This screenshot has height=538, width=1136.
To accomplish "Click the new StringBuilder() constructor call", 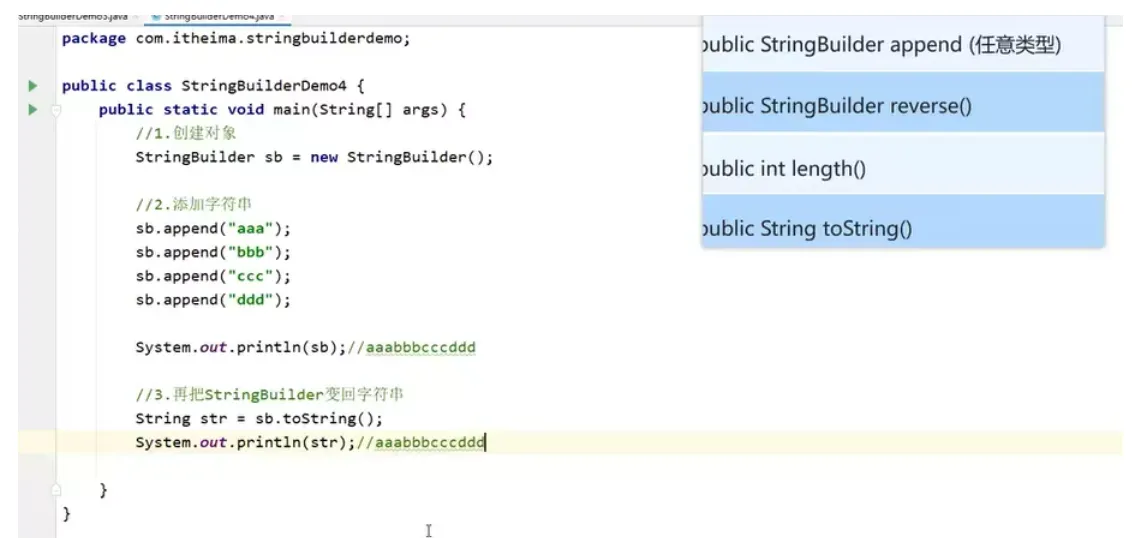I will click(396, 158).
